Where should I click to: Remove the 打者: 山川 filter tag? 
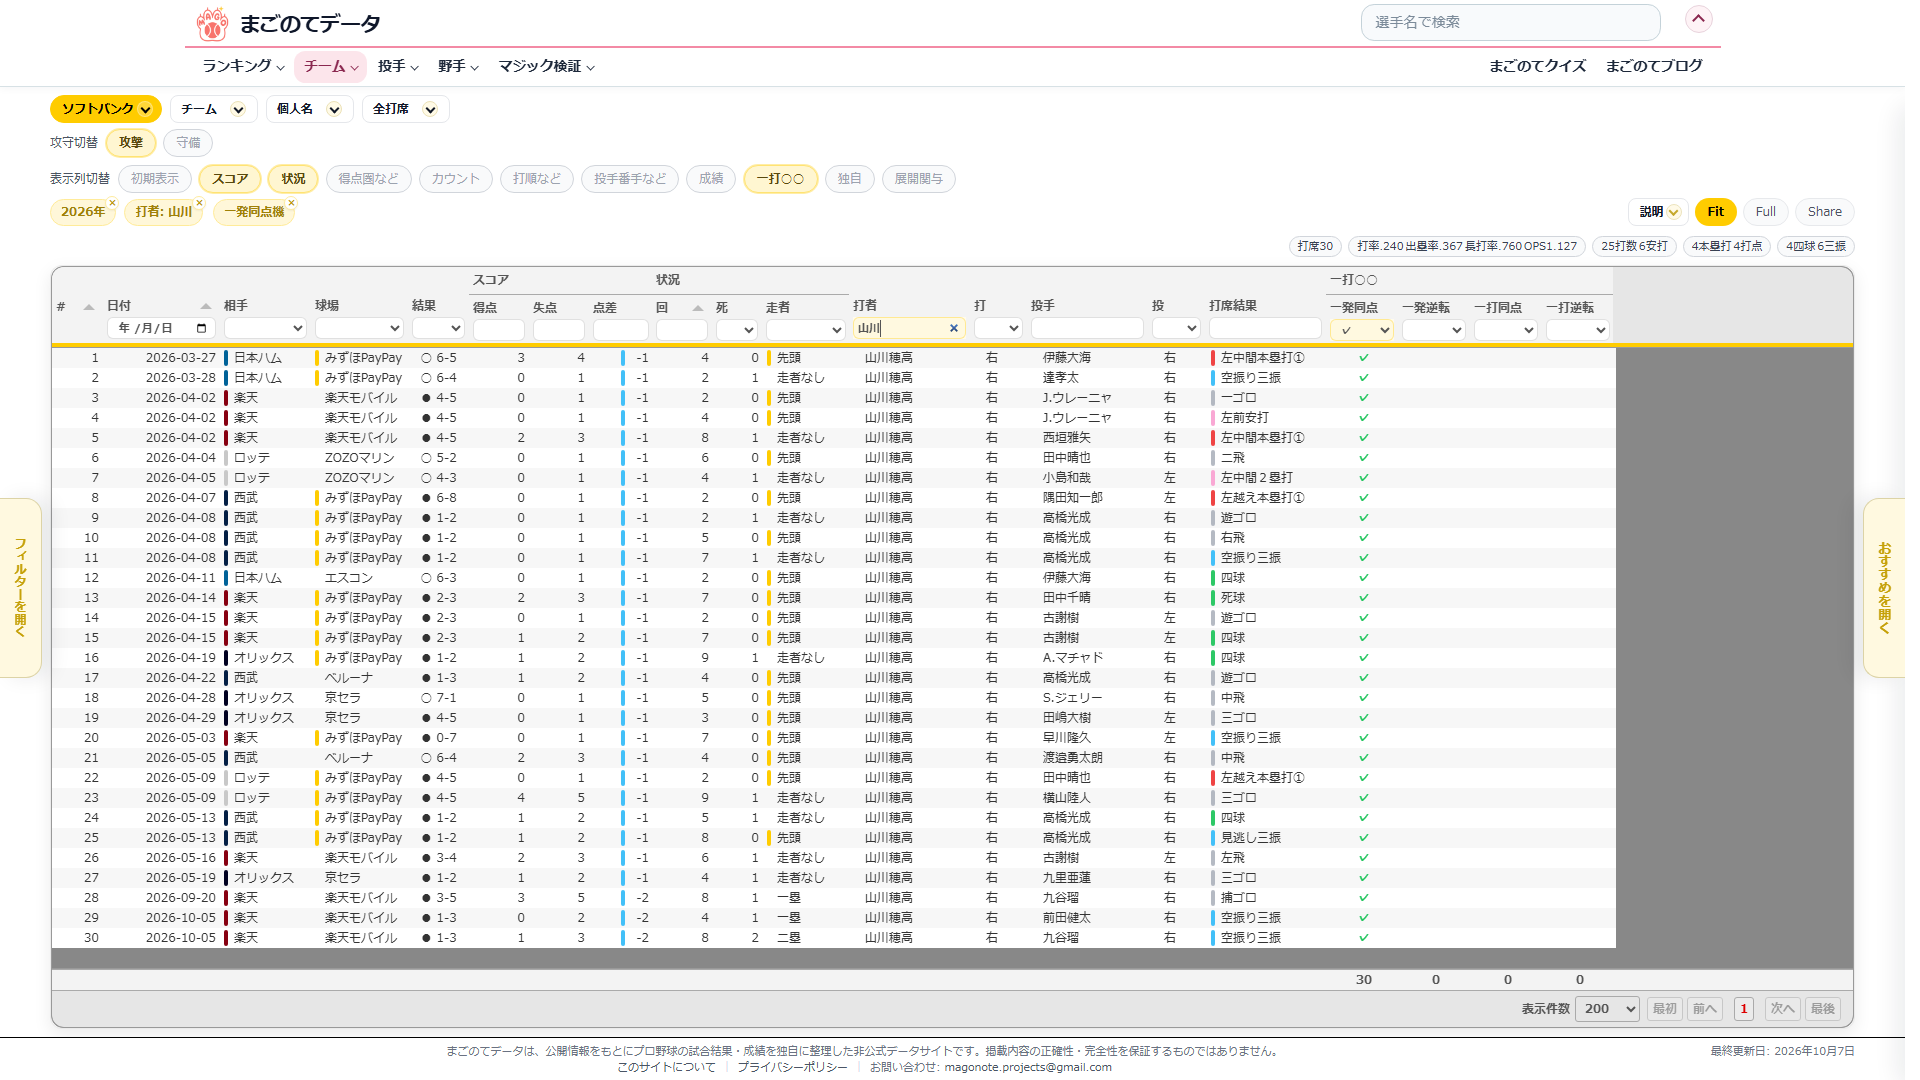pyautogui.click(x=199, y=203)
